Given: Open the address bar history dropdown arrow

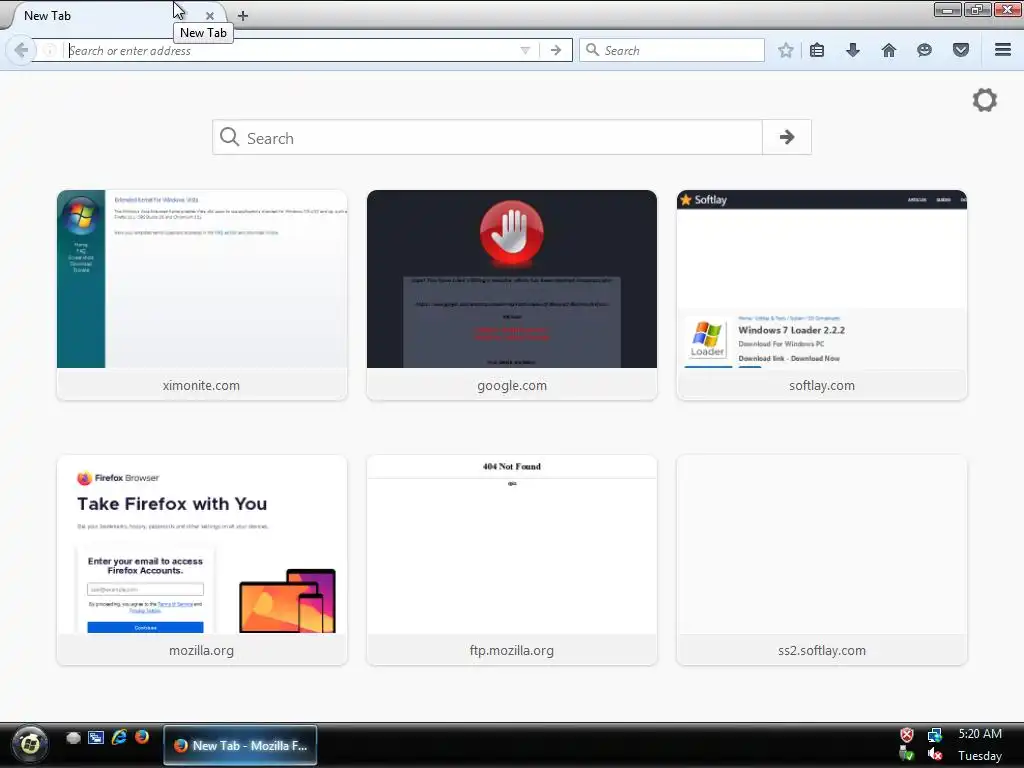Looking at the screenshot, I should [x=525, y=50].
